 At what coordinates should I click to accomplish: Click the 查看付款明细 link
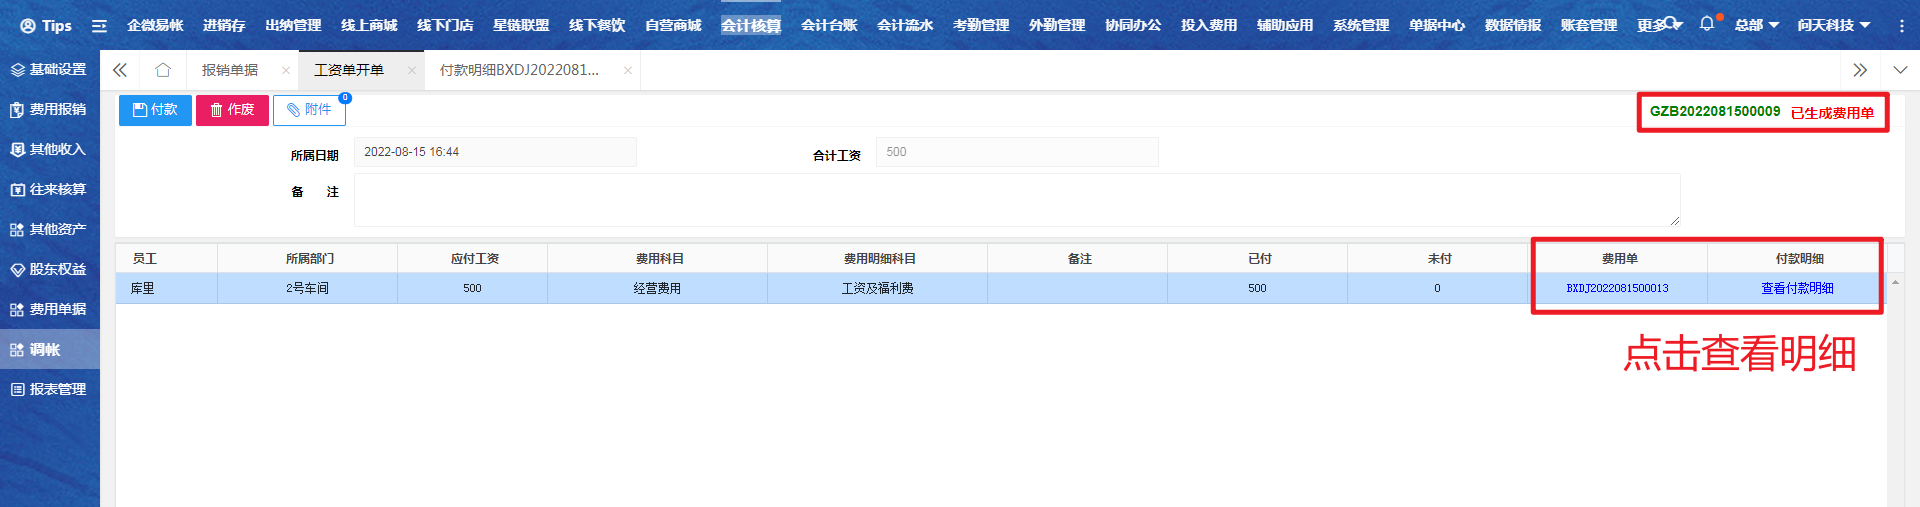[x=1797, y=288]
